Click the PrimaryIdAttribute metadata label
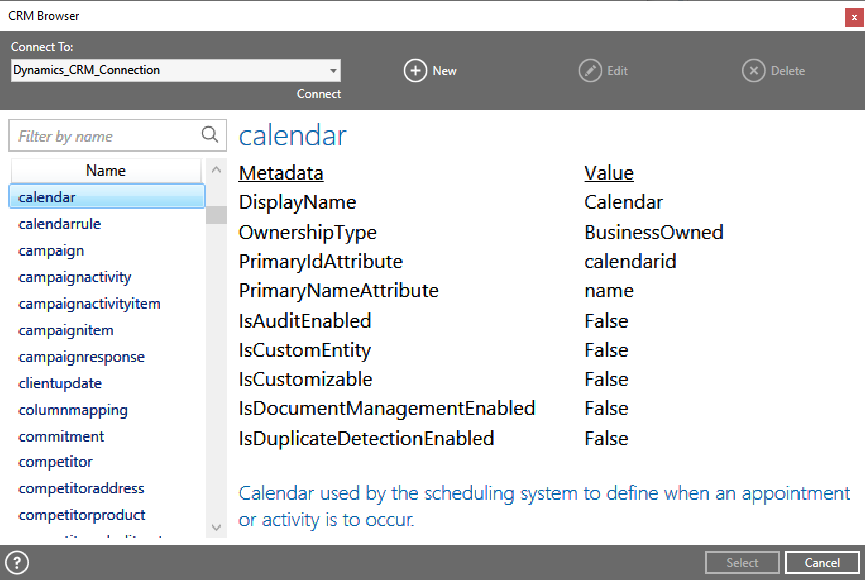 pyautogui.click(x=321, y=261)
